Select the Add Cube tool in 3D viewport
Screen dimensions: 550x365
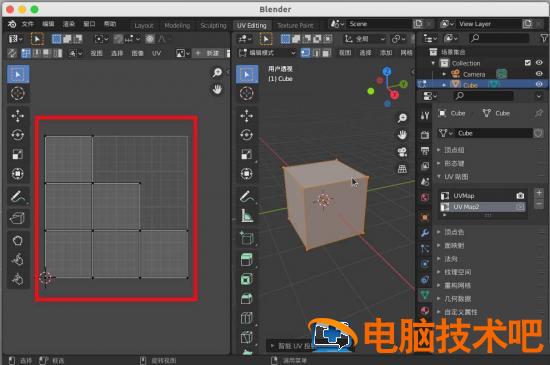[247, 239]
